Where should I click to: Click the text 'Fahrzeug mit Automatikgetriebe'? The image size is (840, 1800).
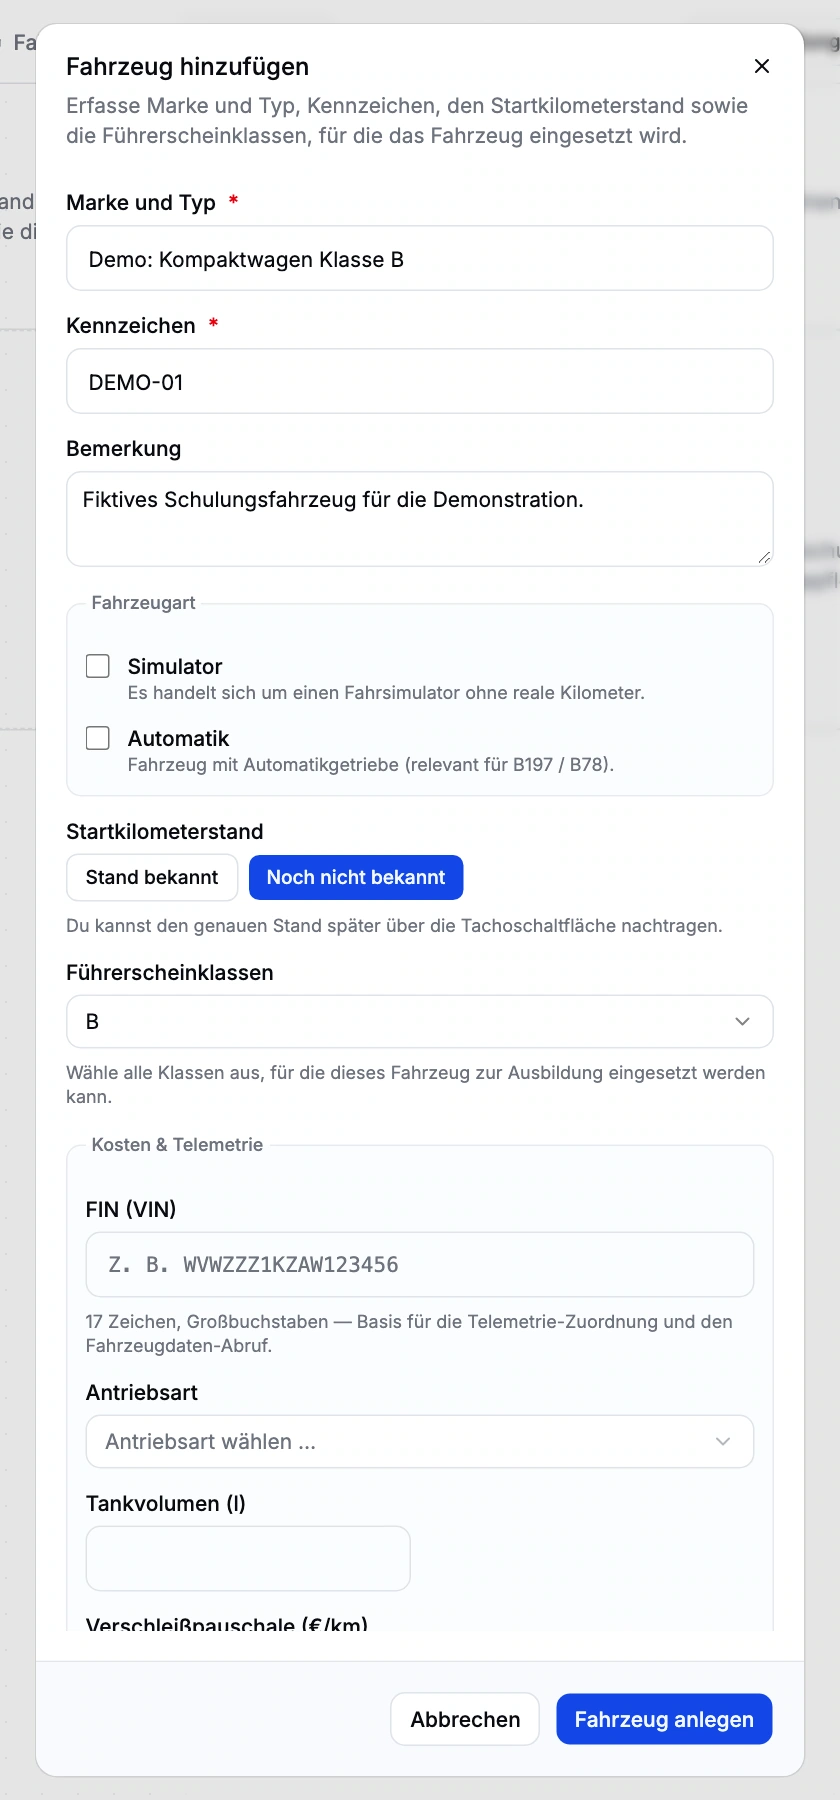tap(264, 765)
